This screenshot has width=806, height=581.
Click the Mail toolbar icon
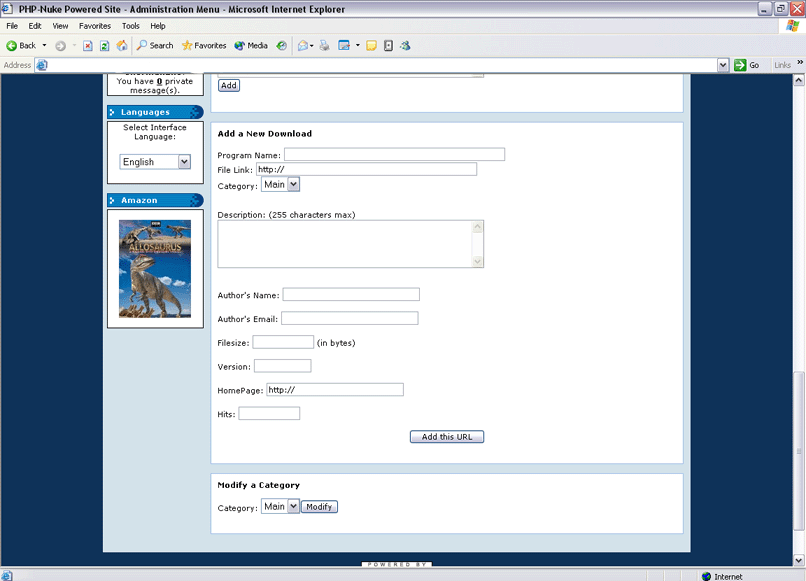304,45
